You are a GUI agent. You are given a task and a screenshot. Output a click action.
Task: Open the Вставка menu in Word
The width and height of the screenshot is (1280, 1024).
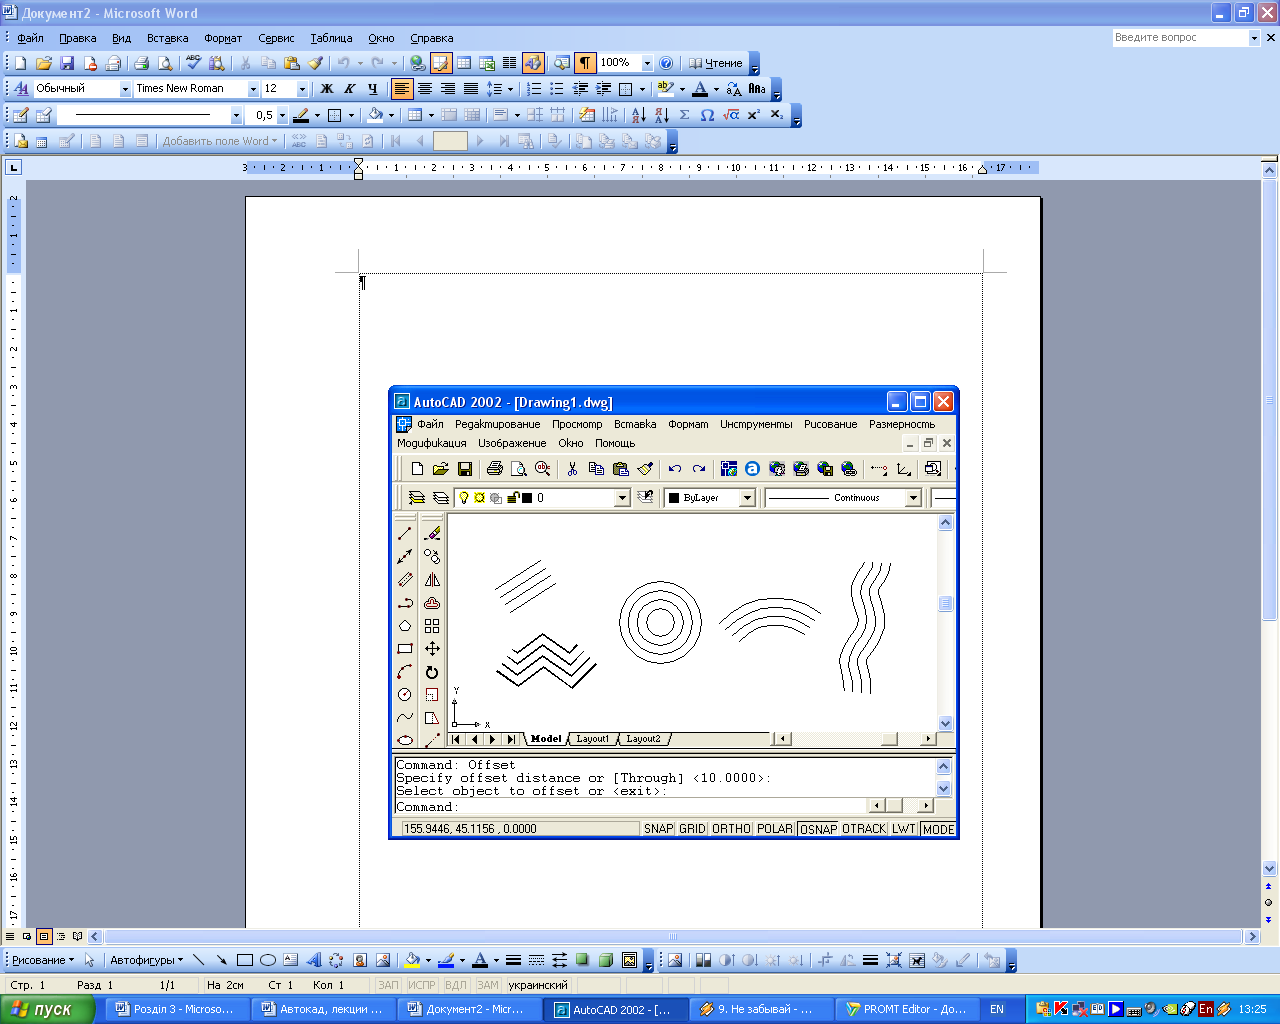pos(167,38)
